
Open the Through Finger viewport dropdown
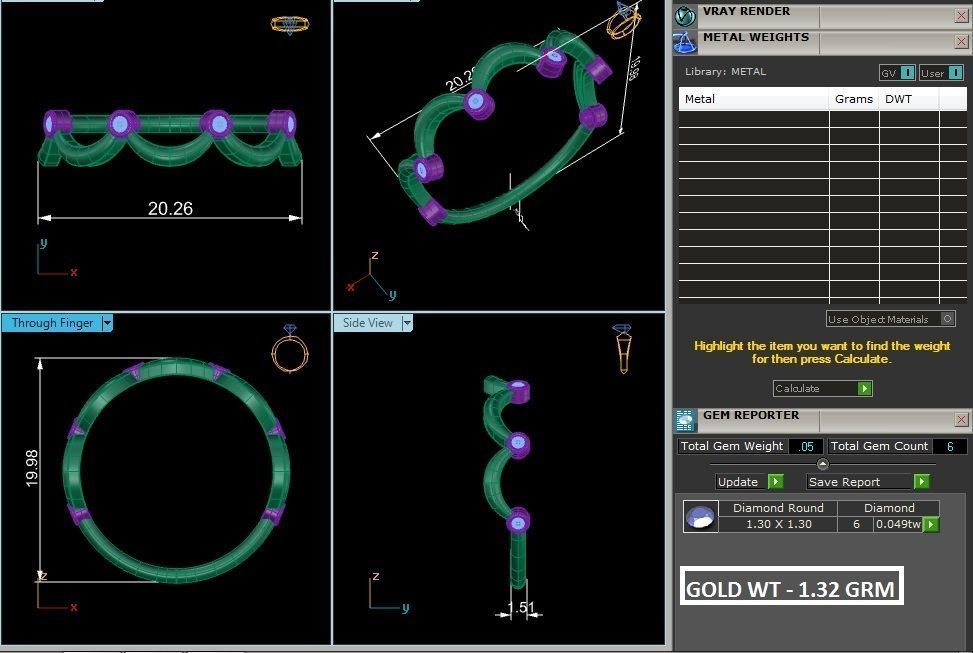click(107, 323)
